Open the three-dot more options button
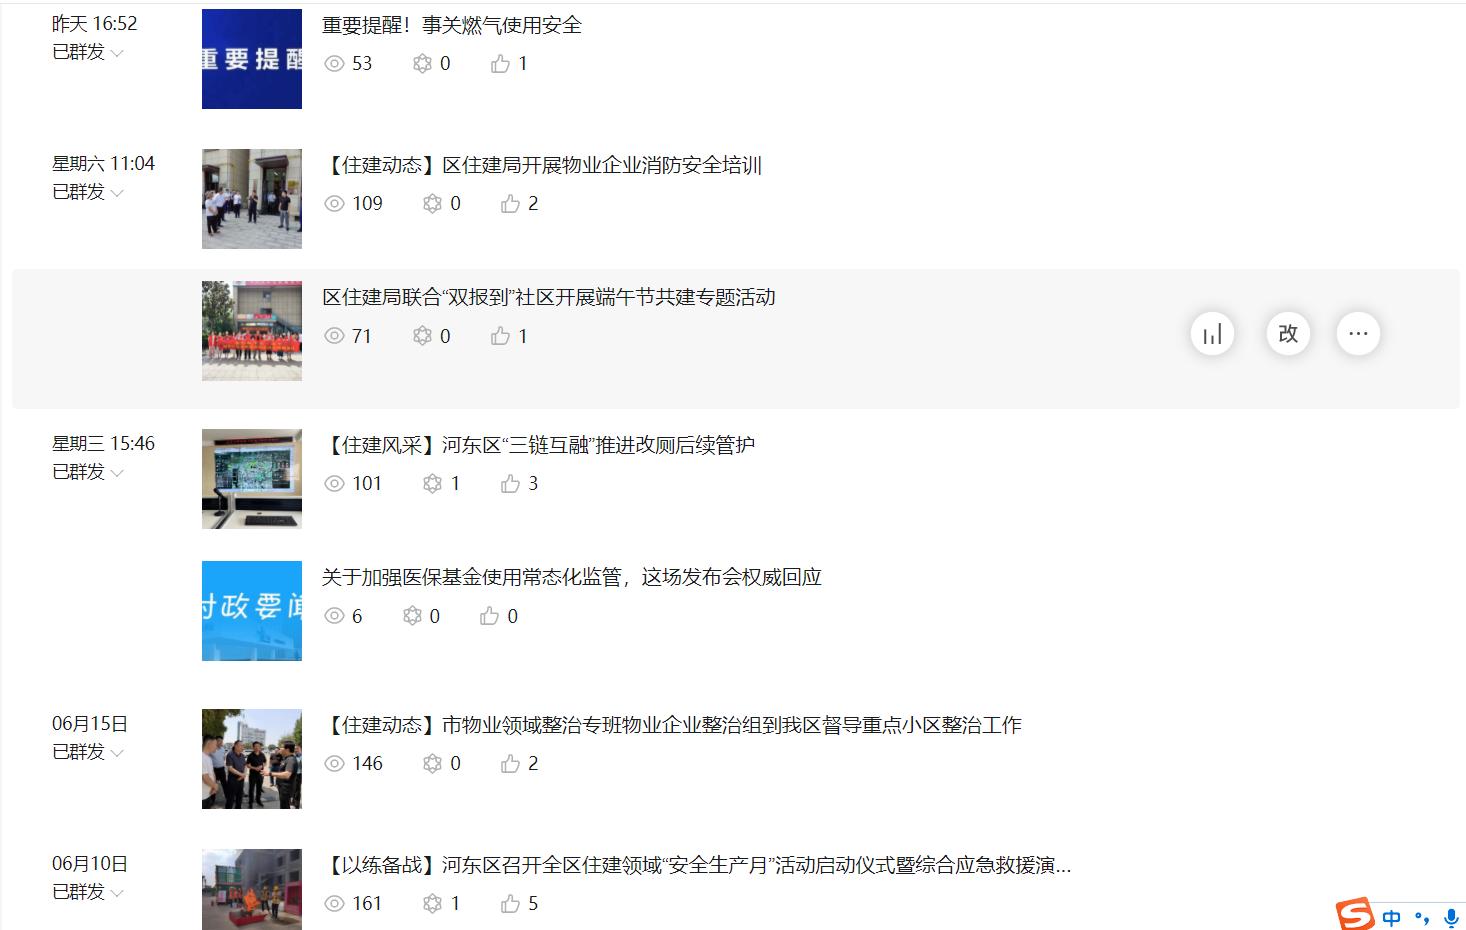The width and height of the screenshot is (1466, 930). coord(1358,334)
